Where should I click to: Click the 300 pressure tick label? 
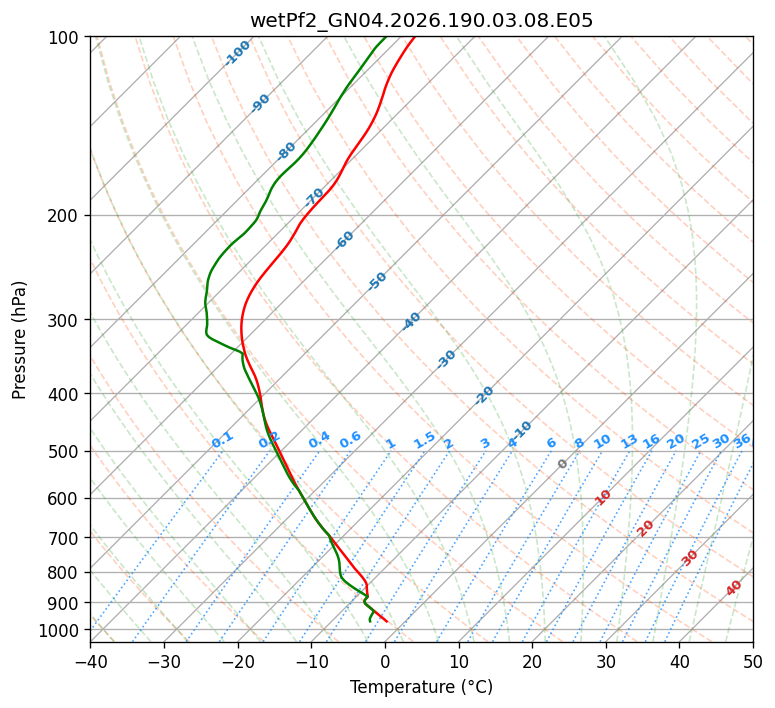(66, 320)
